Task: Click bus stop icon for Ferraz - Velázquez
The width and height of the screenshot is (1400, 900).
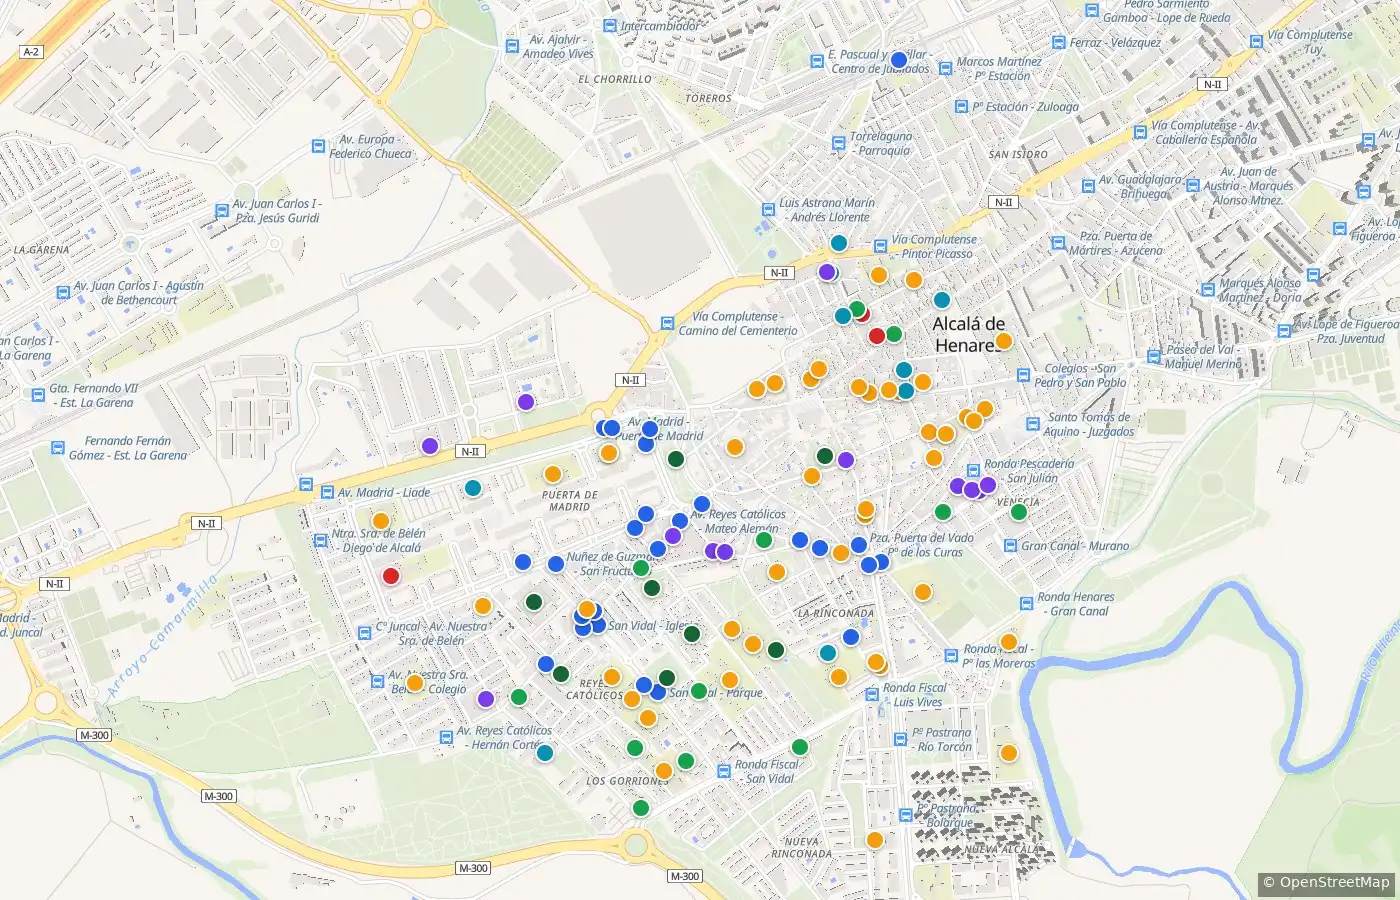Action: coord(1059,43)
